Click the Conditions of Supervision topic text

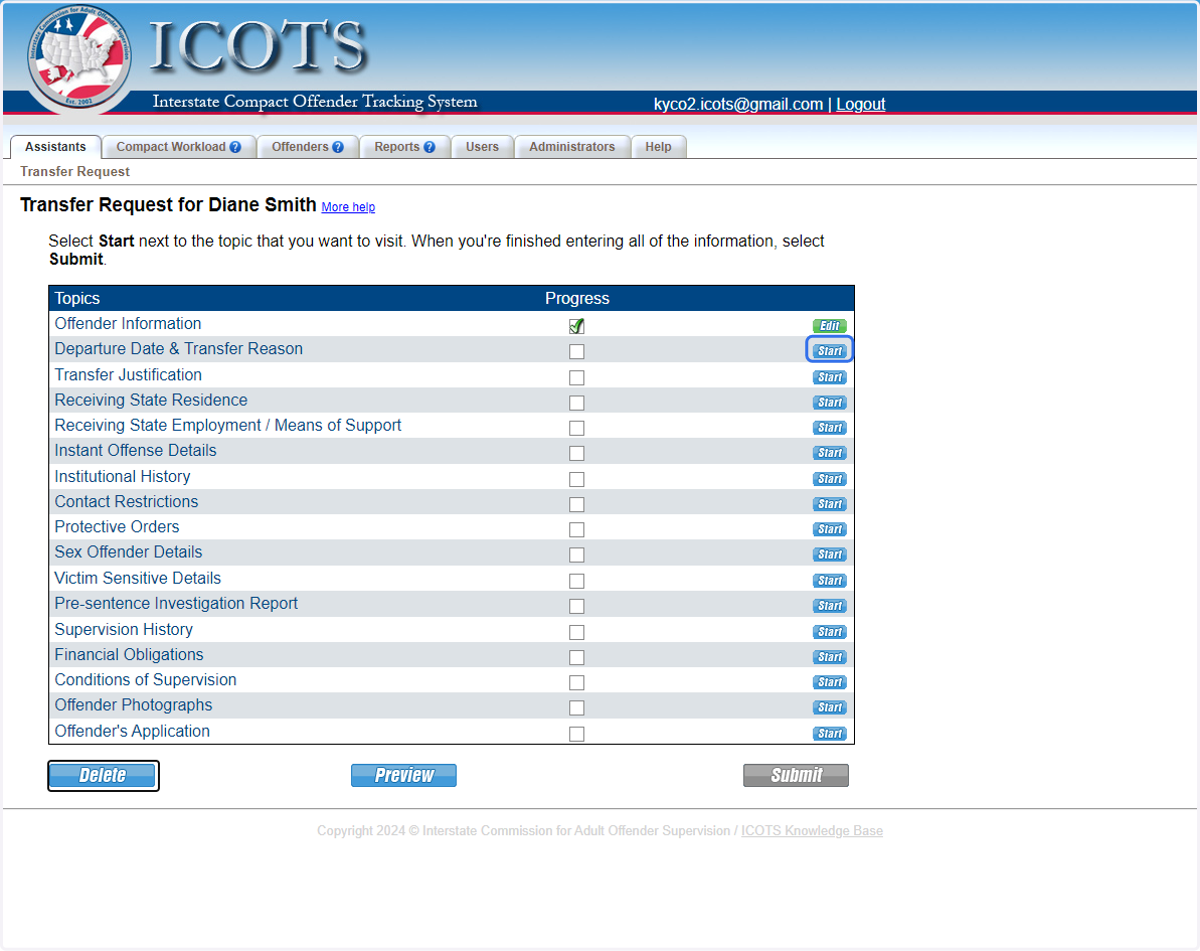click(x=146, y=680)
